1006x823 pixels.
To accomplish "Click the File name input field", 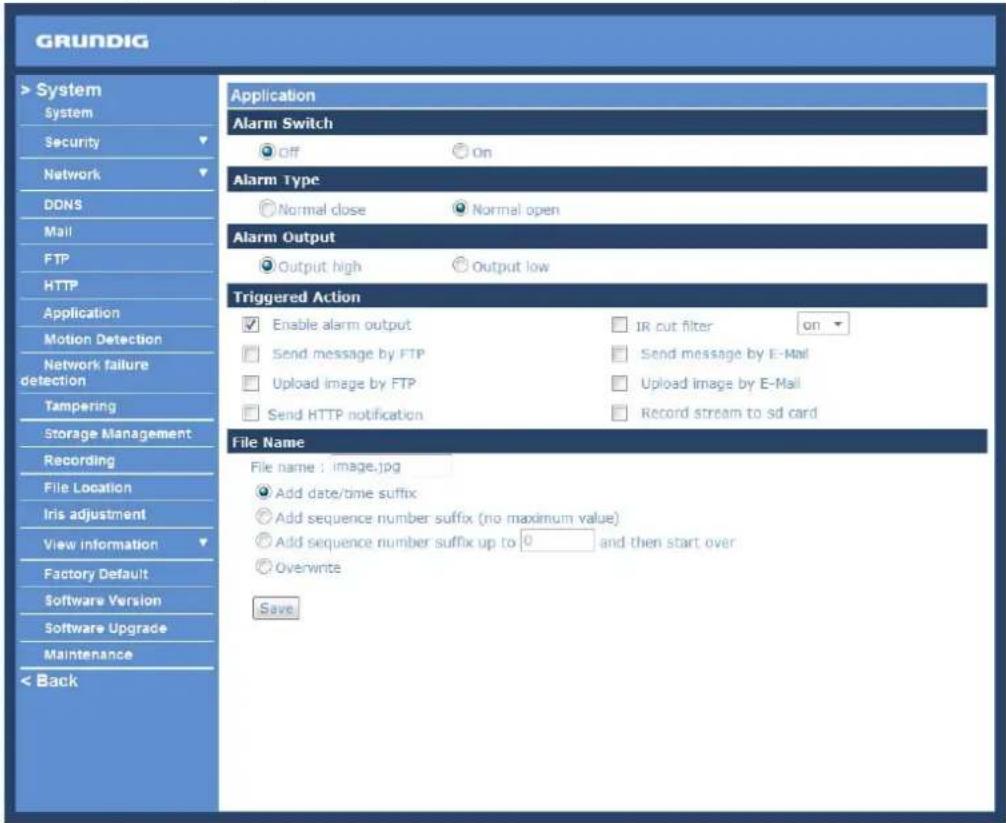I will 391,466.
